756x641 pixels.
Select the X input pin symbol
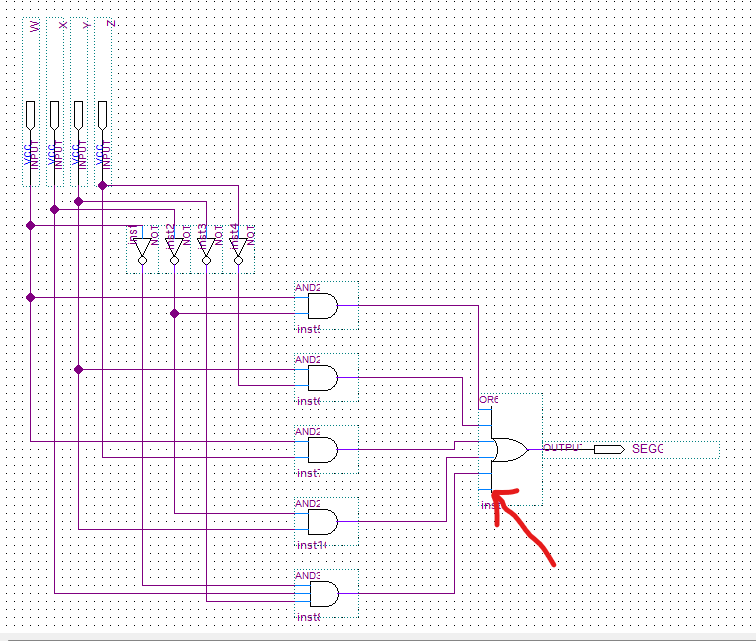[55, 115]
